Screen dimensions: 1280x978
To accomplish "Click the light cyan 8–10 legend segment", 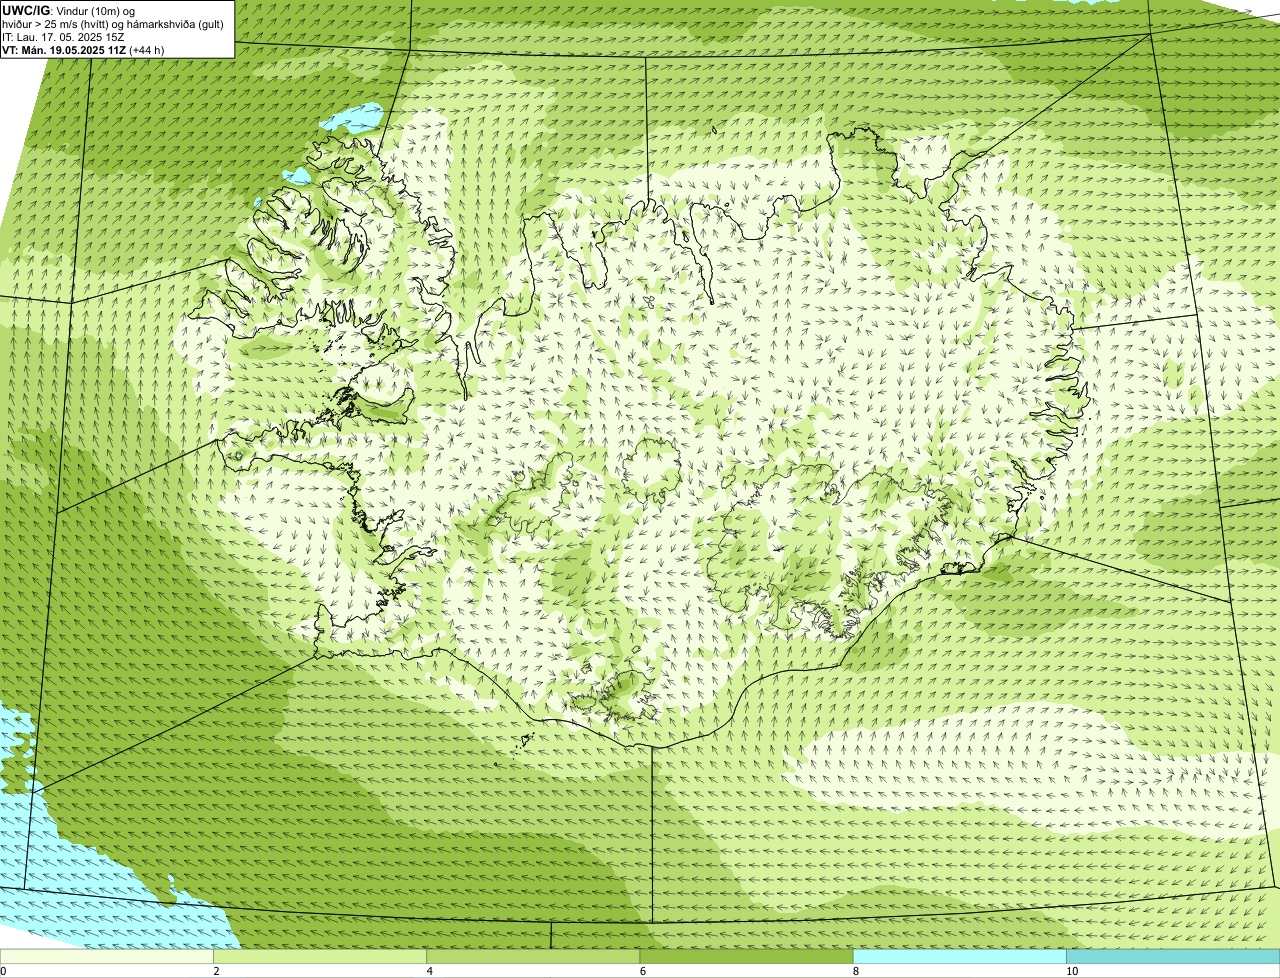I will pyautogui.click(x=959, y=956).
